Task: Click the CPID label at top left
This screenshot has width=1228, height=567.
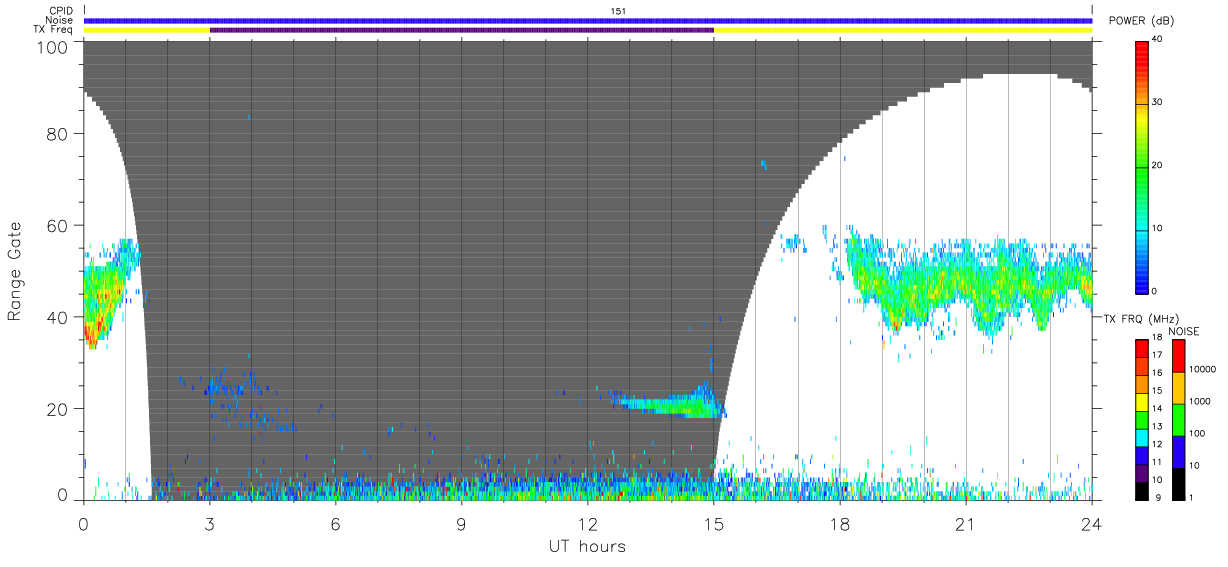Action: 61,11
